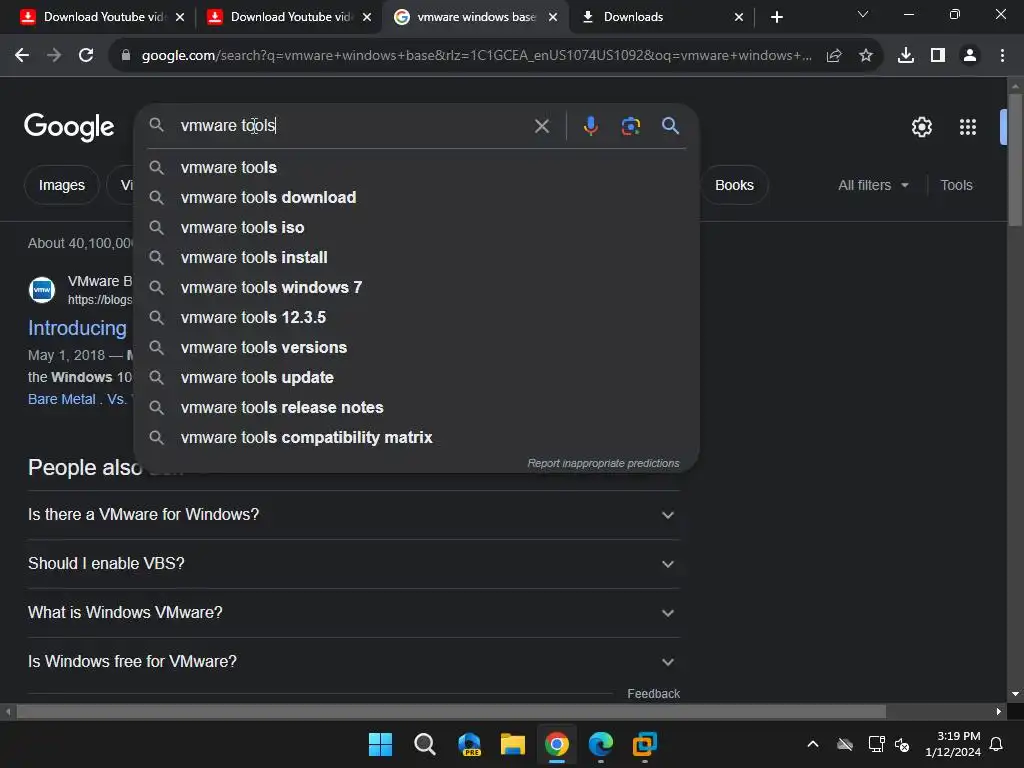Click the address bar URL

click(476, 56)
